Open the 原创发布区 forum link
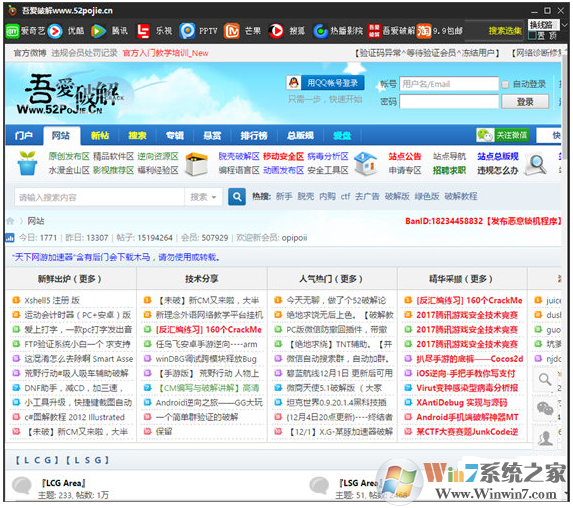Viewport: 573px width, 508px height. [x=69, y=156]
